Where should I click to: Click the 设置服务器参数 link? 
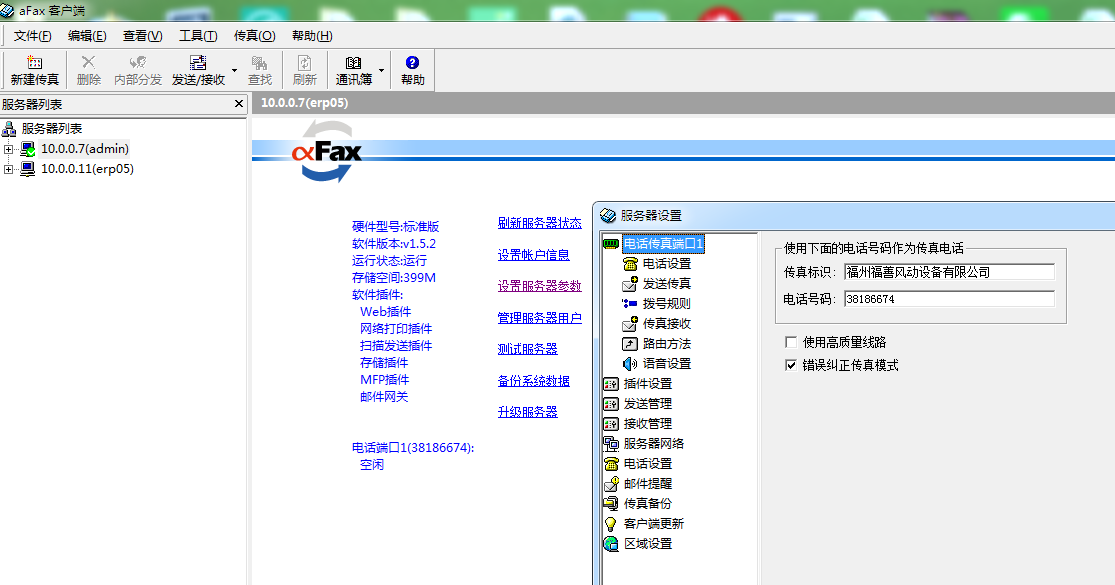tap(540, 286)
